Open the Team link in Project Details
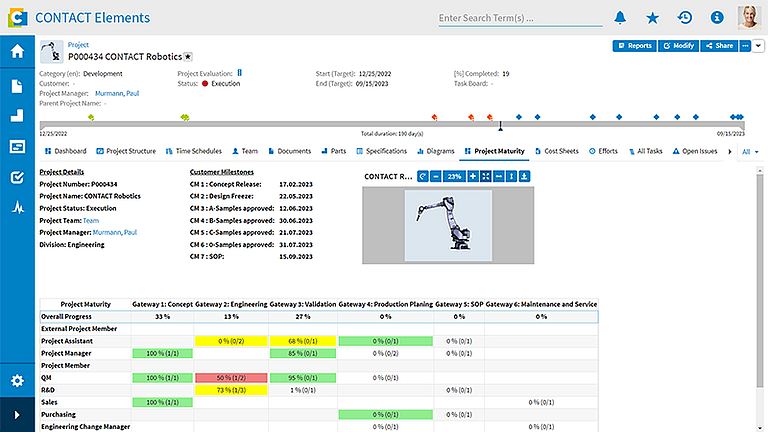The width and height of the screenshot is (768, 432). point(91,220)
